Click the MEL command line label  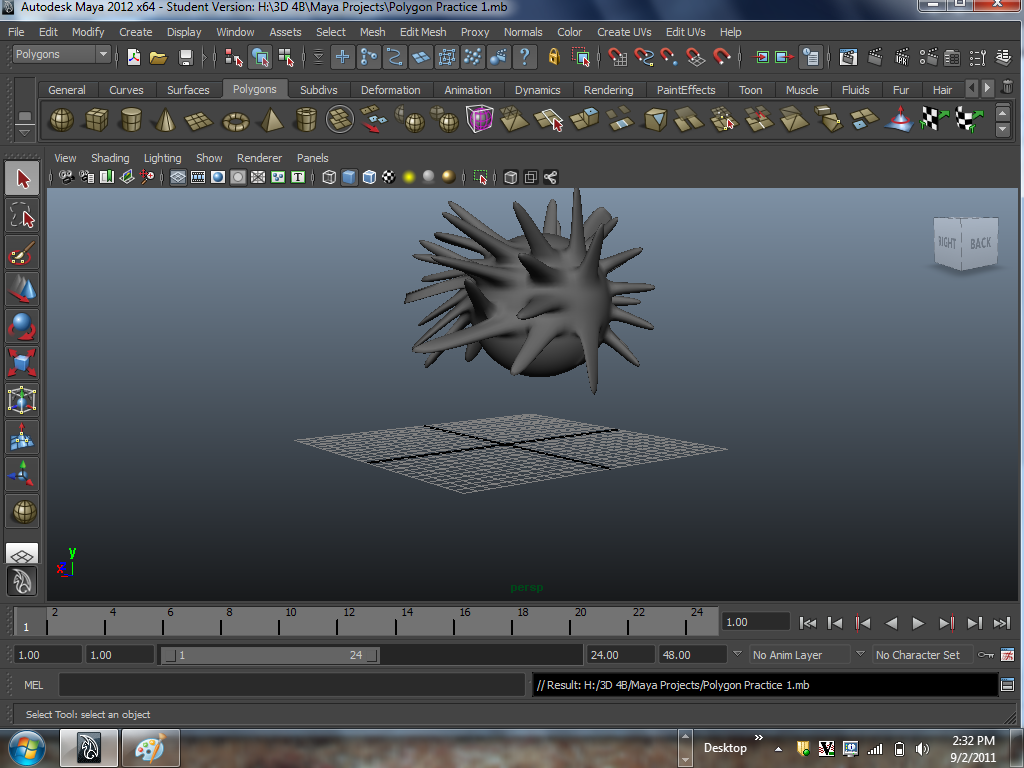33,685
